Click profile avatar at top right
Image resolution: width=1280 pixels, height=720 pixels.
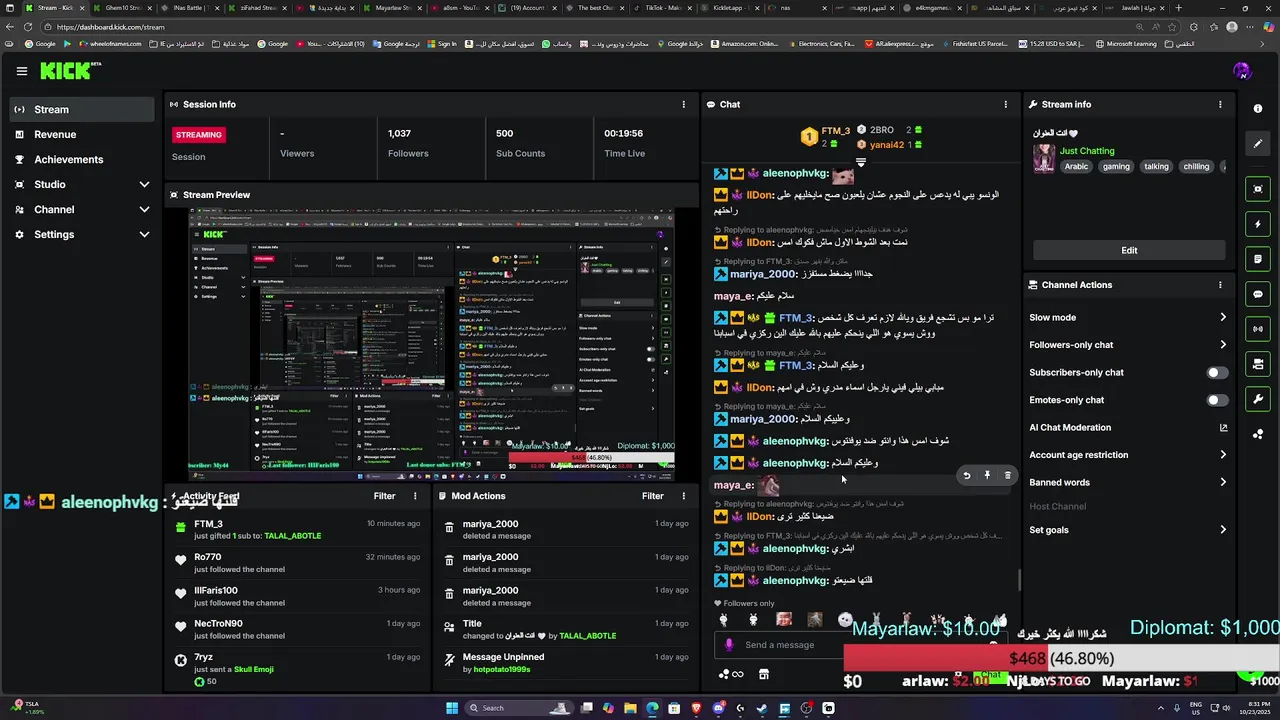[1242, 71]
